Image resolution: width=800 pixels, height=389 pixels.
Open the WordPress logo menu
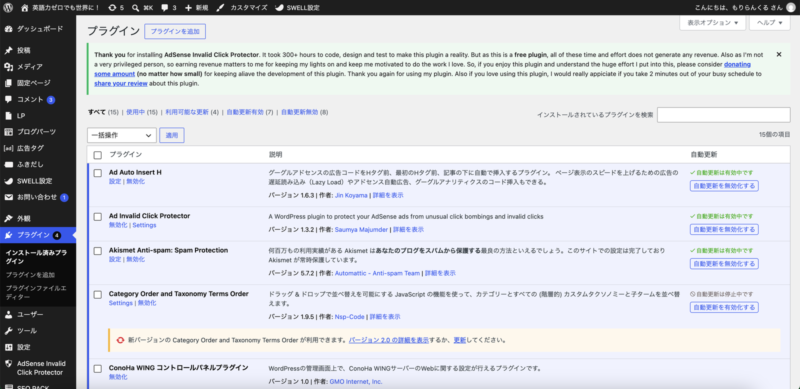tap(8, 8)
